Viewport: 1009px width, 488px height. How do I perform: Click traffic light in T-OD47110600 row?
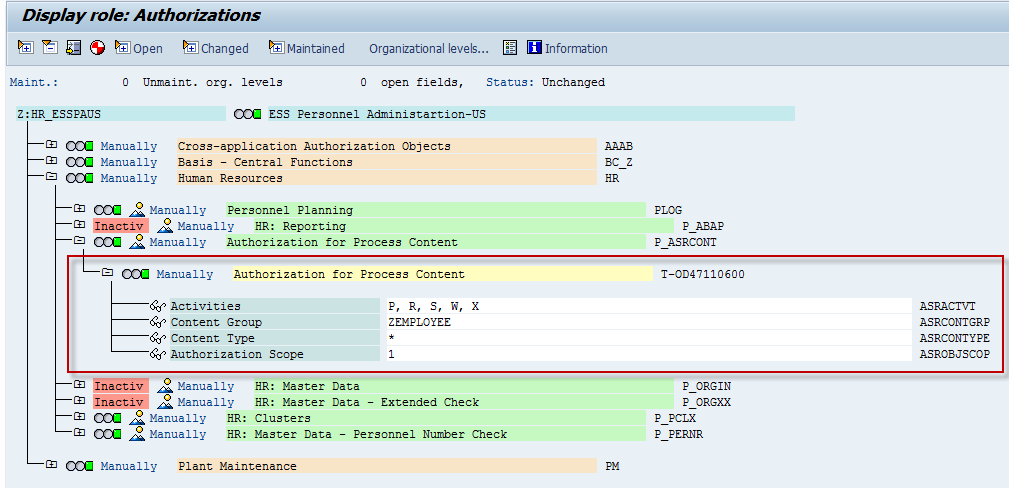click(x=136, y=274)
